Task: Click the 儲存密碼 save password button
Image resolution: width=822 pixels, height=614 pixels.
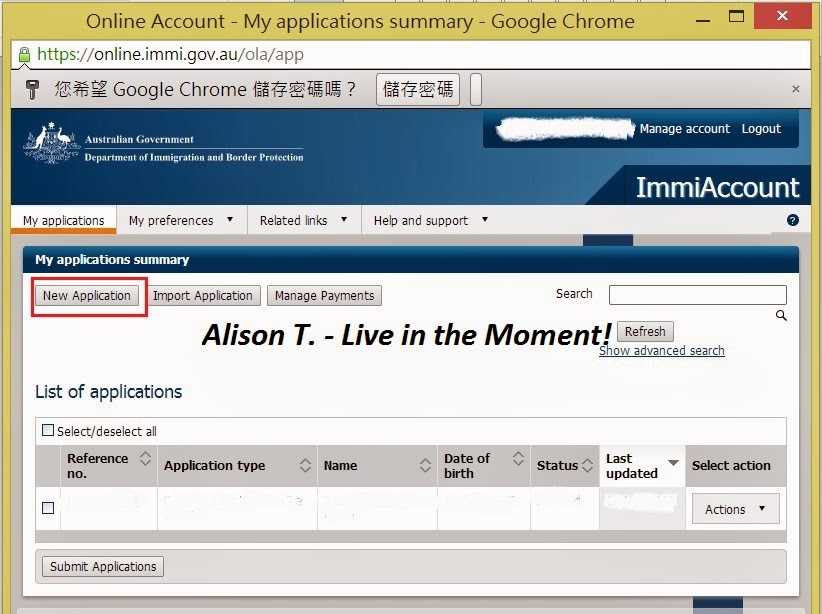Action: pos(418,89)
